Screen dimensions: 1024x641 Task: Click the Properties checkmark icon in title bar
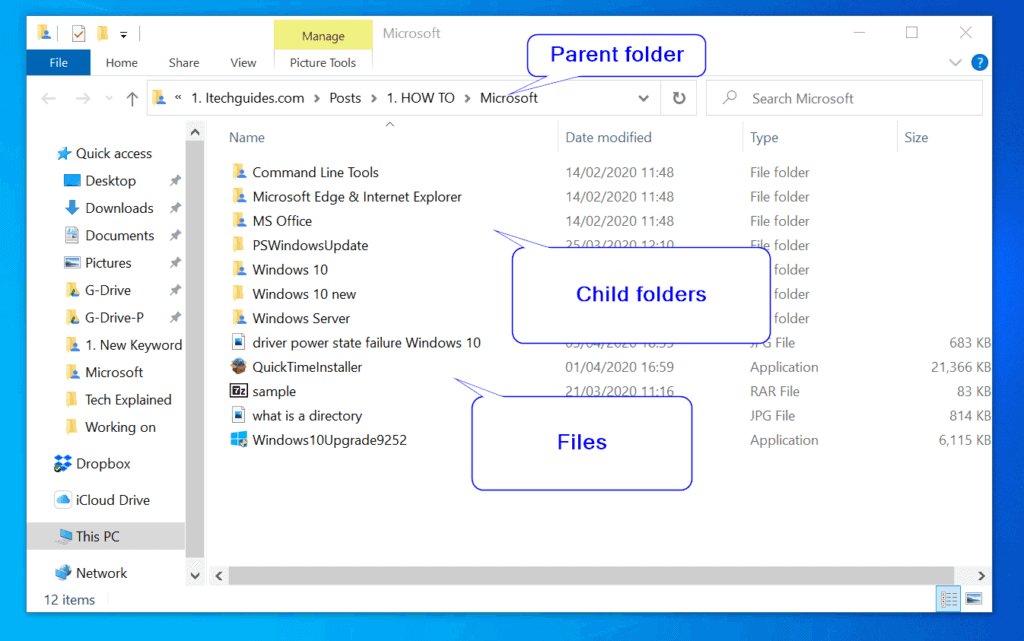pyautogui.click(x=78, y=33)
